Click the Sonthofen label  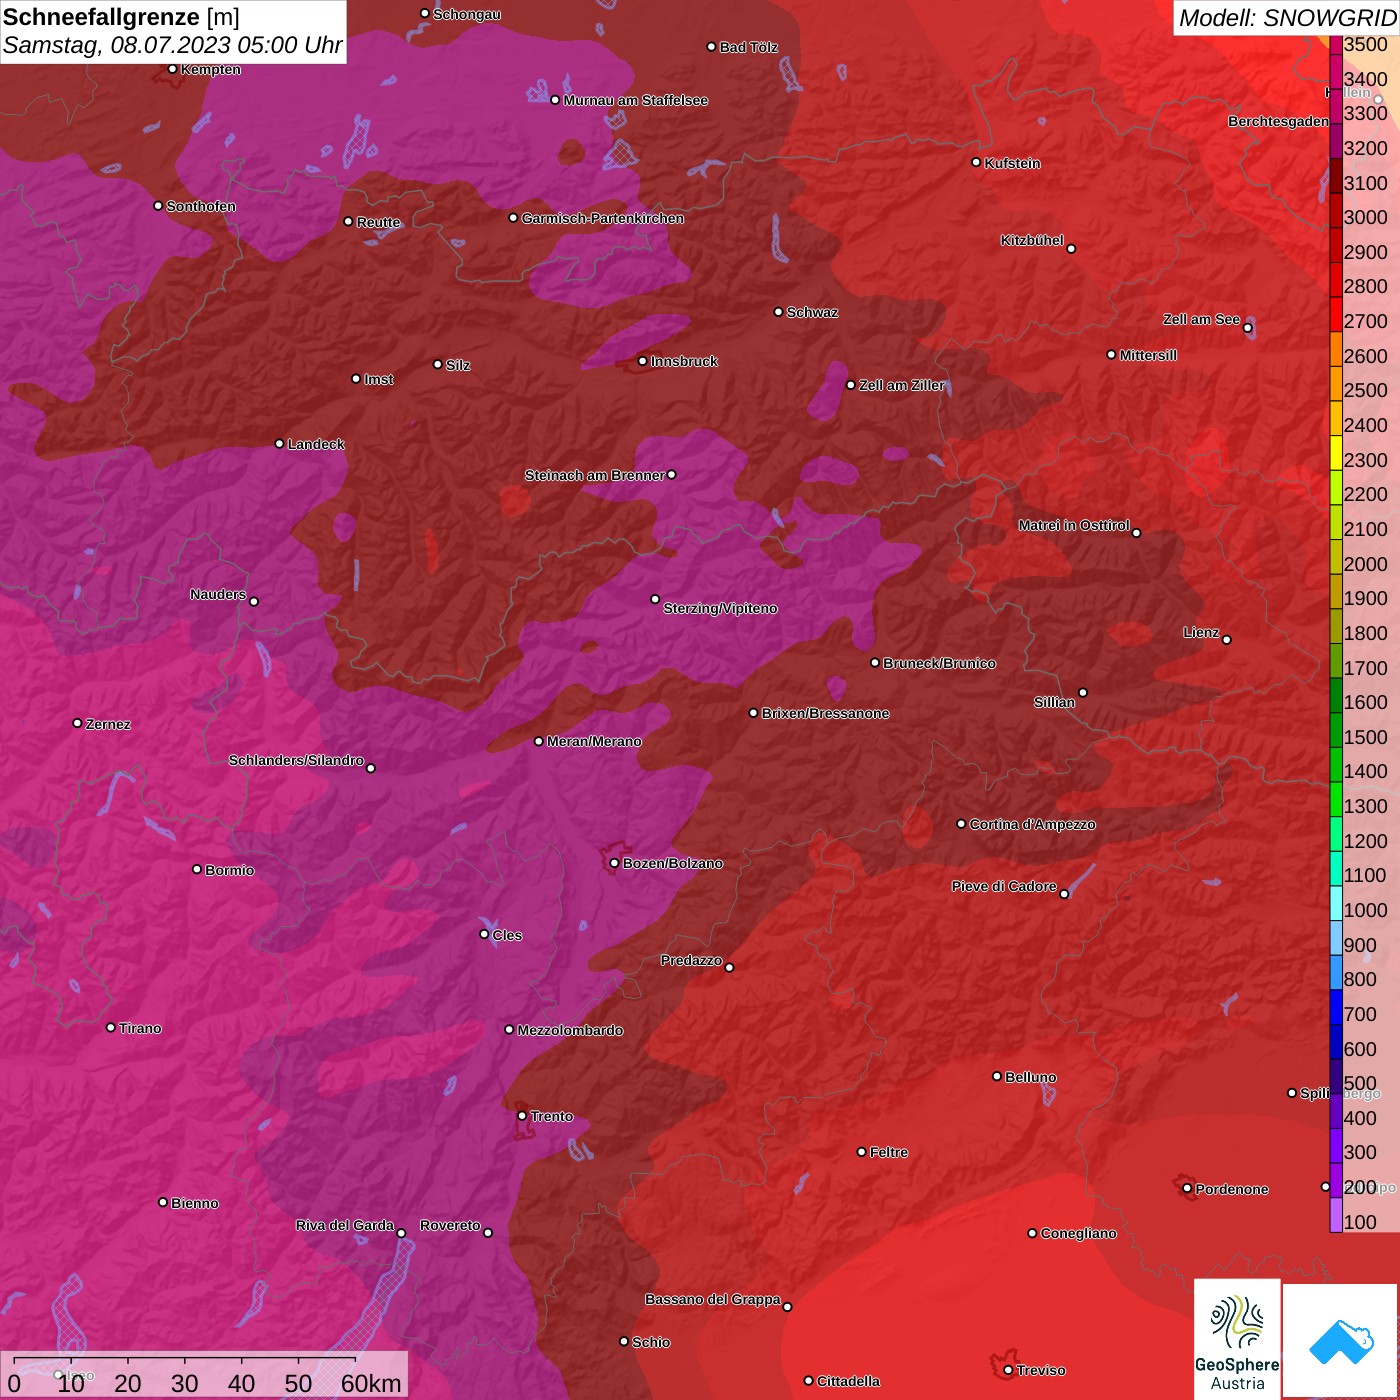point(201,206)
